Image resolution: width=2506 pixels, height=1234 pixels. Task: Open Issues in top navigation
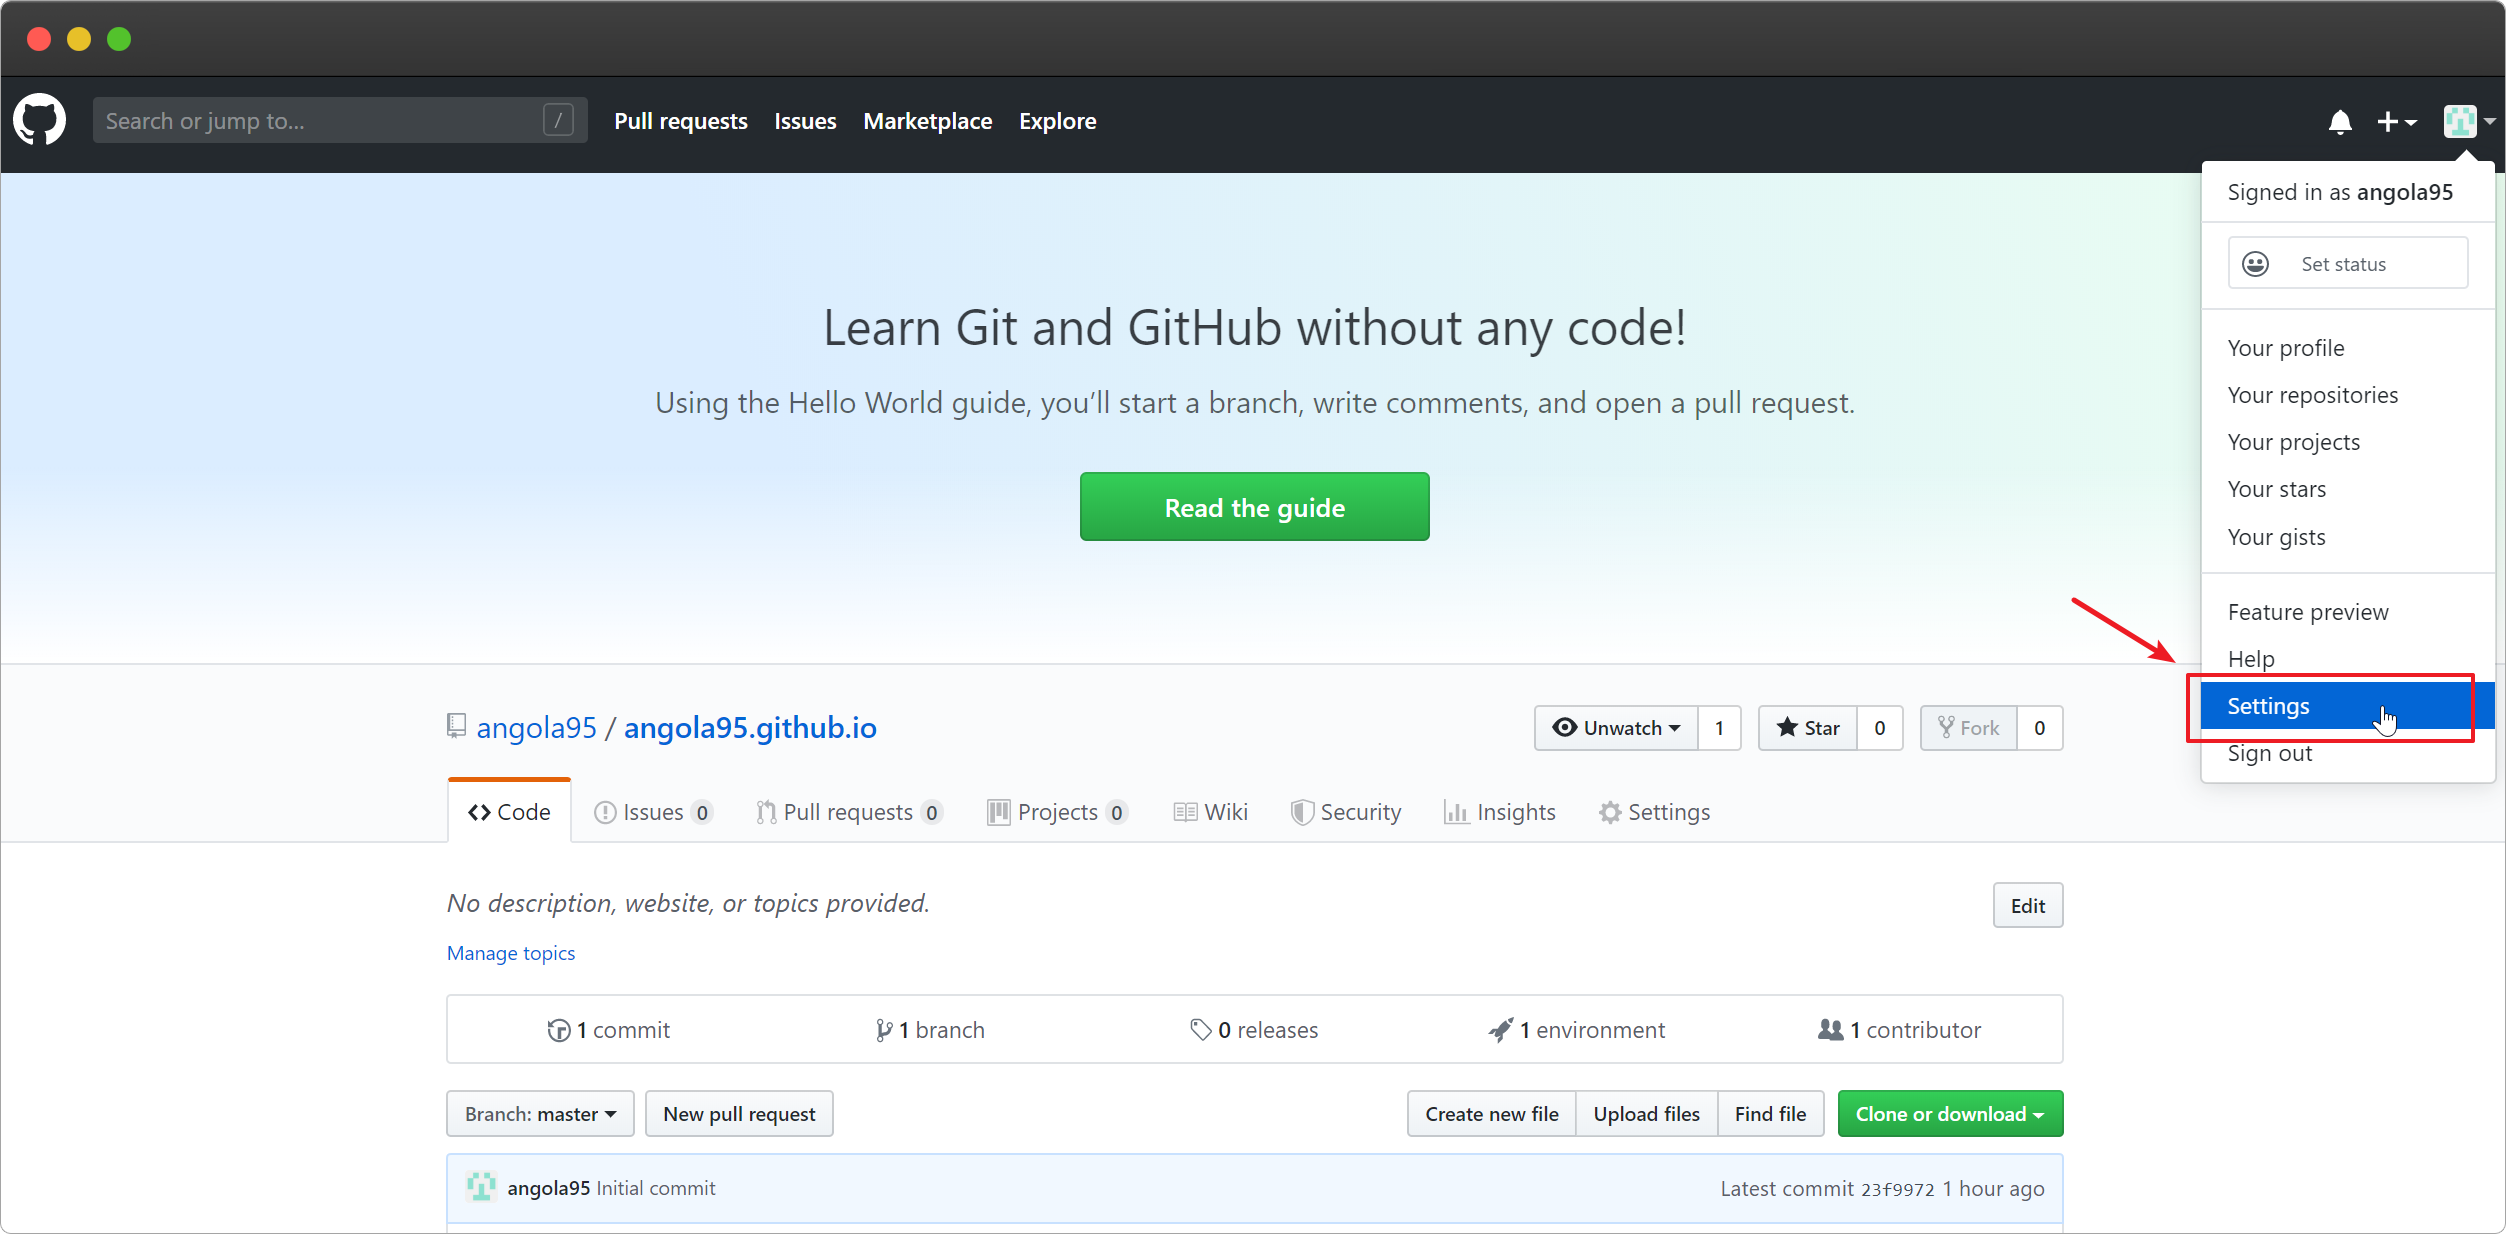(x=805, y=121)
